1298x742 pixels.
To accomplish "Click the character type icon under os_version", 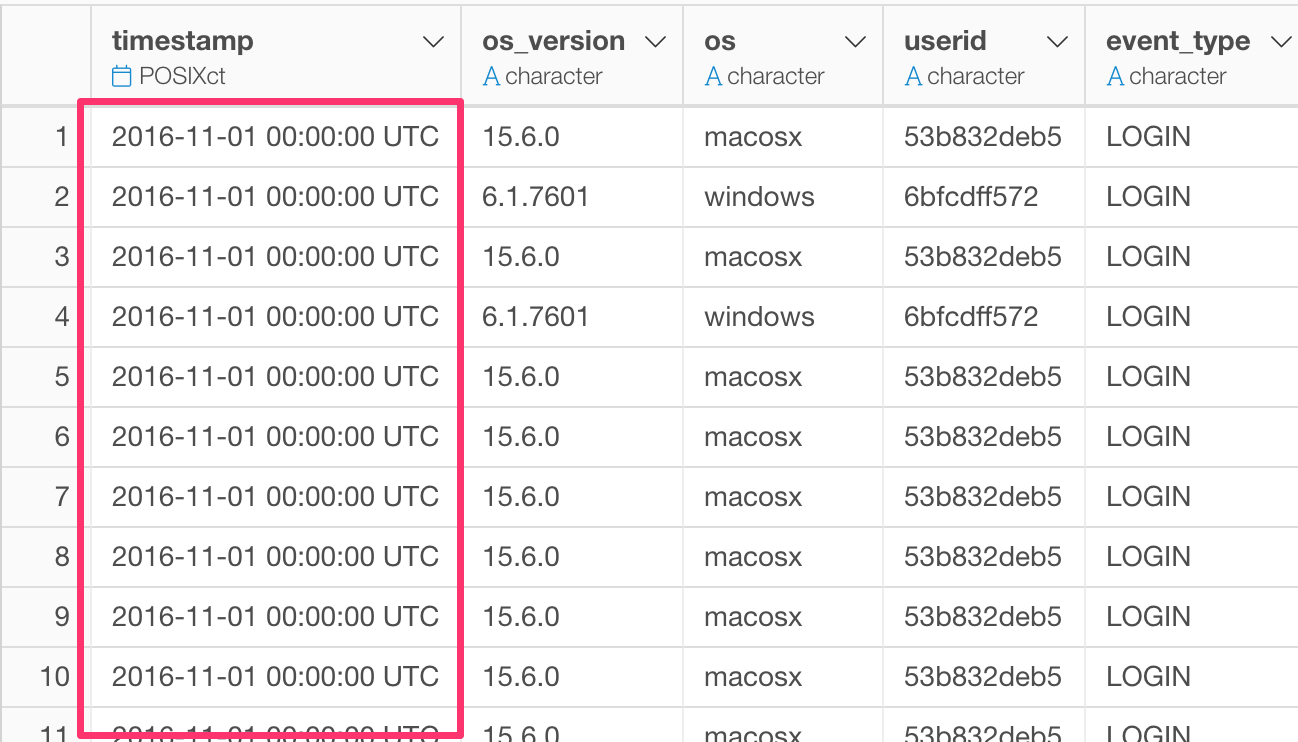I will point(491,76).
